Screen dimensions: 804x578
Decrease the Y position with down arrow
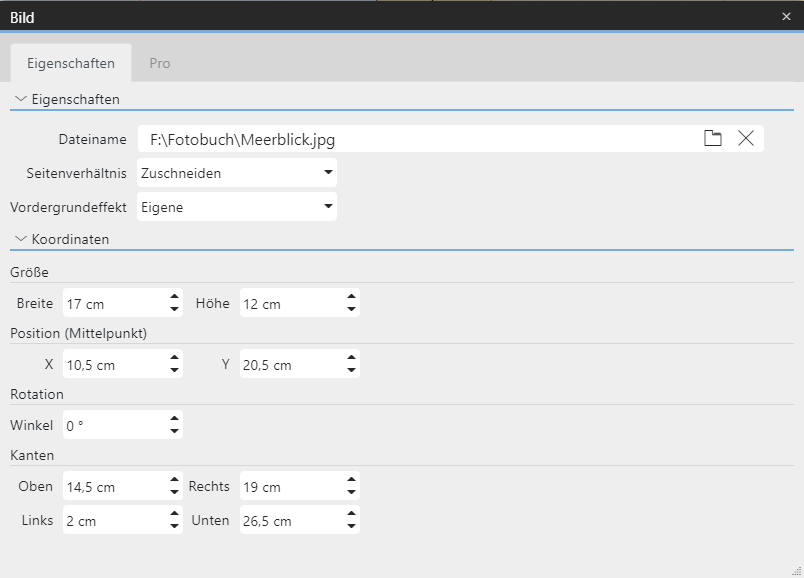(351, 371)
